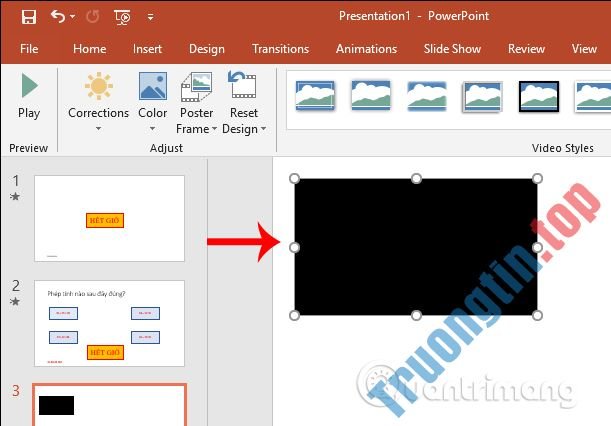Open the Animations tab
The width and height of the screenshot is (611, 426).
pos(366,49)
